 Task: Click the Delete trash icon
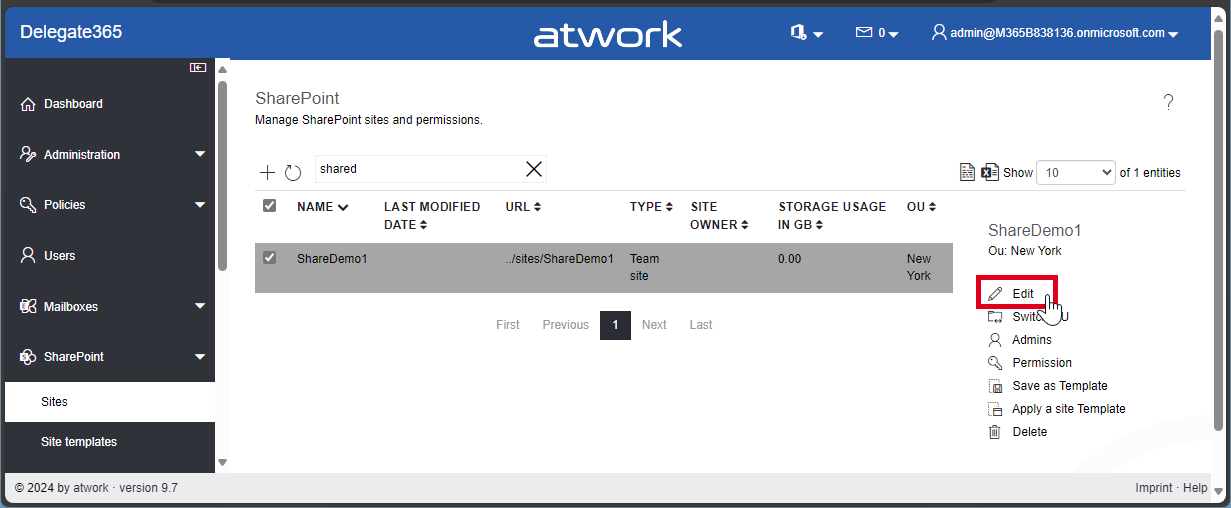tap(994, 432)
